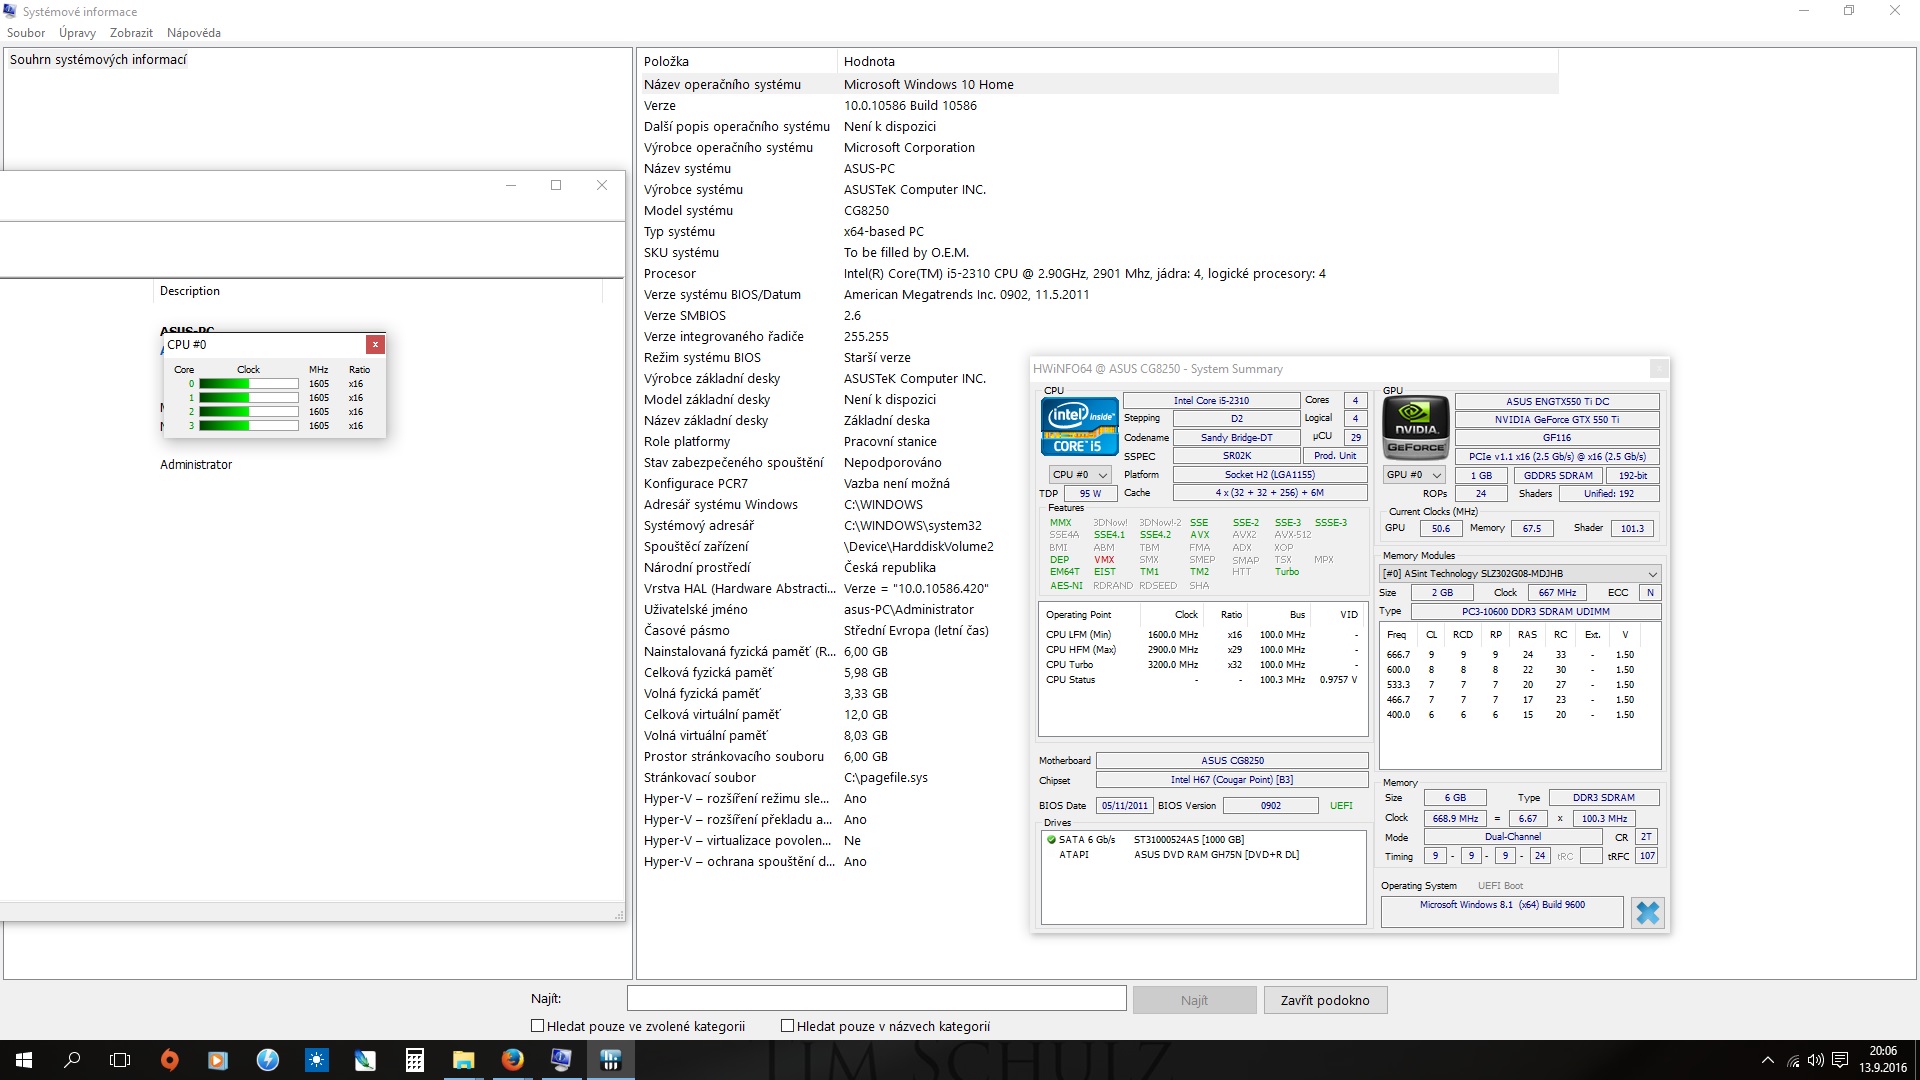Click the Najít text input field
Screen dimensions: 1920x1080
coord(877,999)
